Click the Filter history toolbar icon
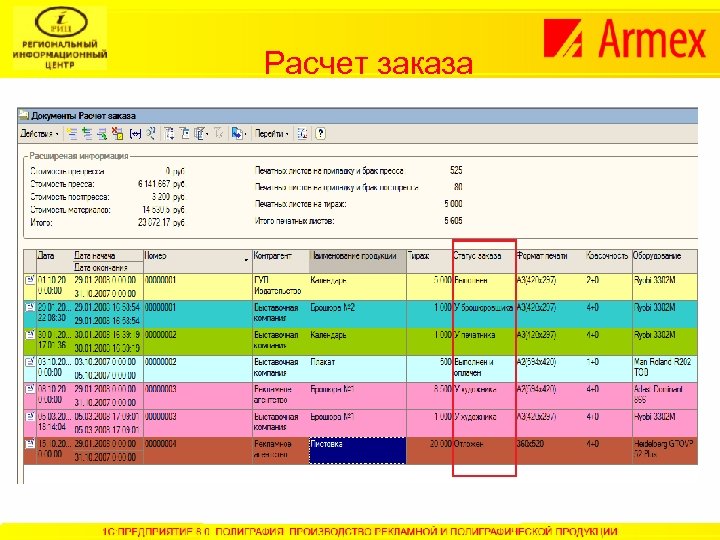 (x=199, y=134)
